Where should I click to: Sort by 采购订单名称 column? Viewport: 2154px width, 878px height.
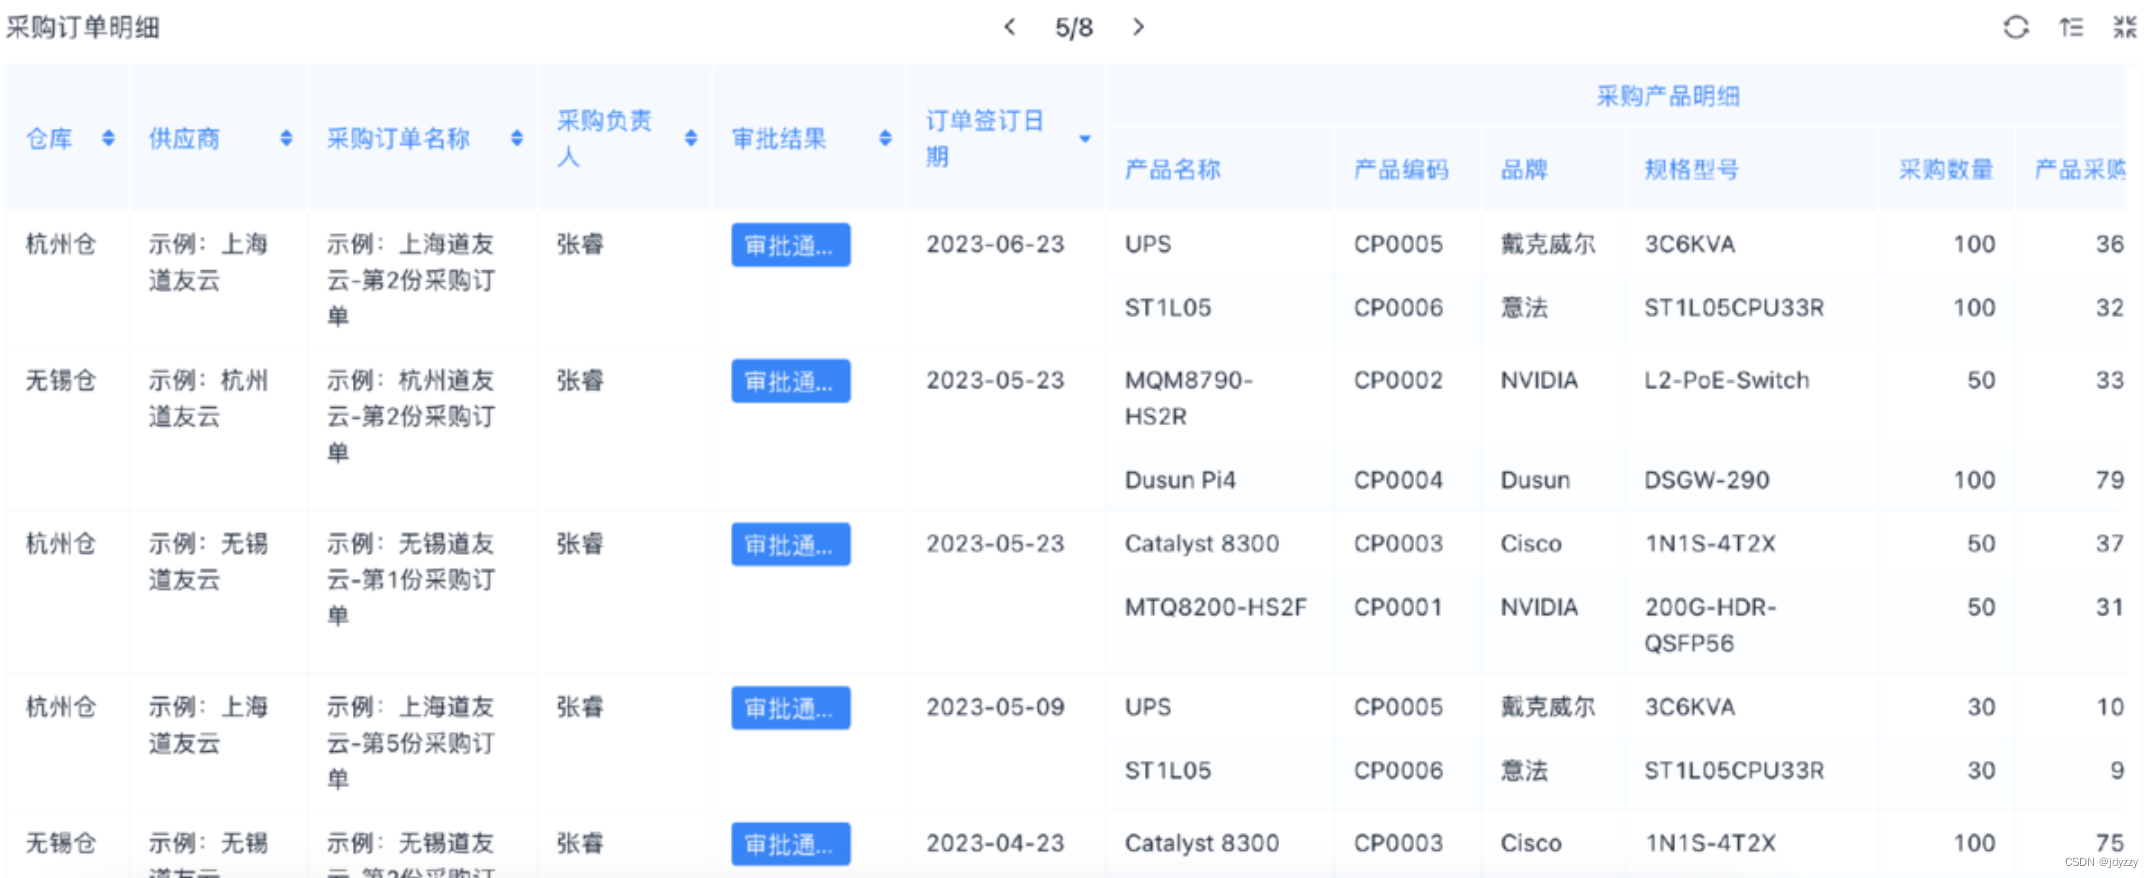coord(517,138)
